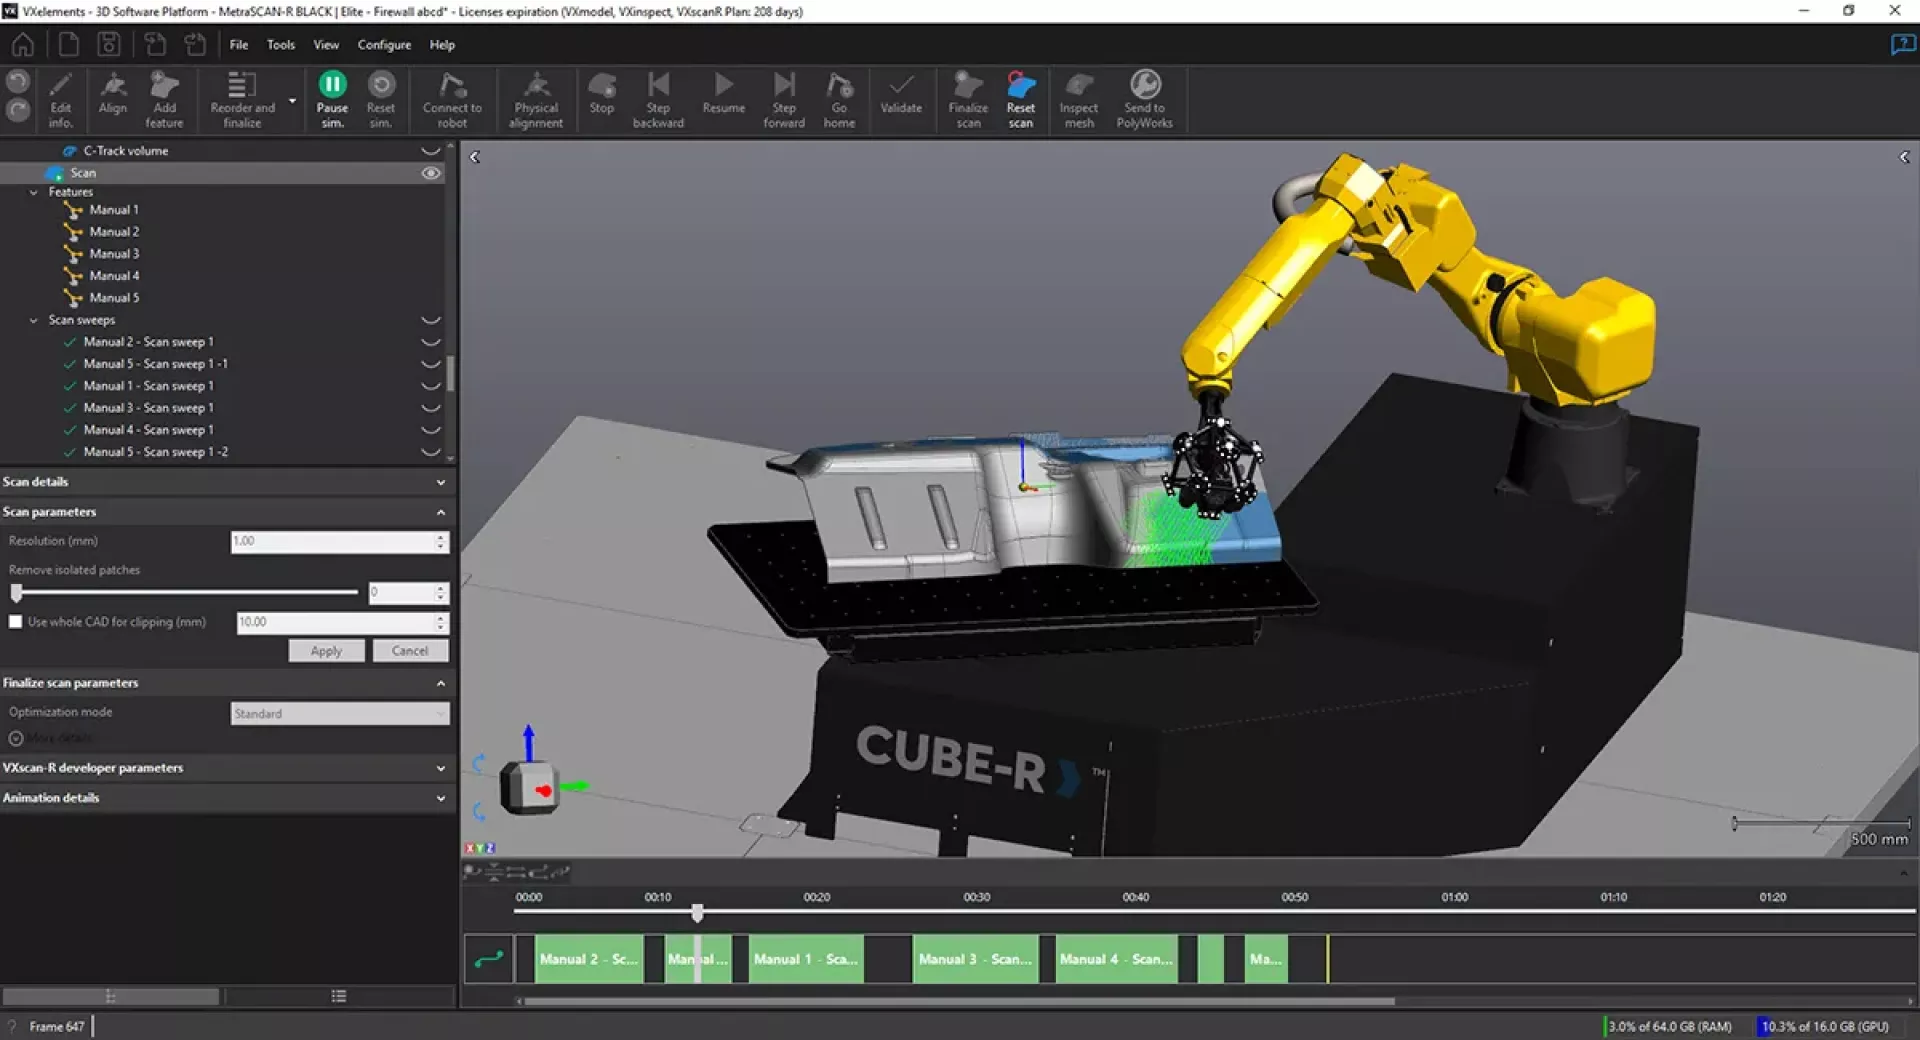This screenshot has height=1040, width=1920.
Task: Click the Add feature icon
Action: pos(164,86)
